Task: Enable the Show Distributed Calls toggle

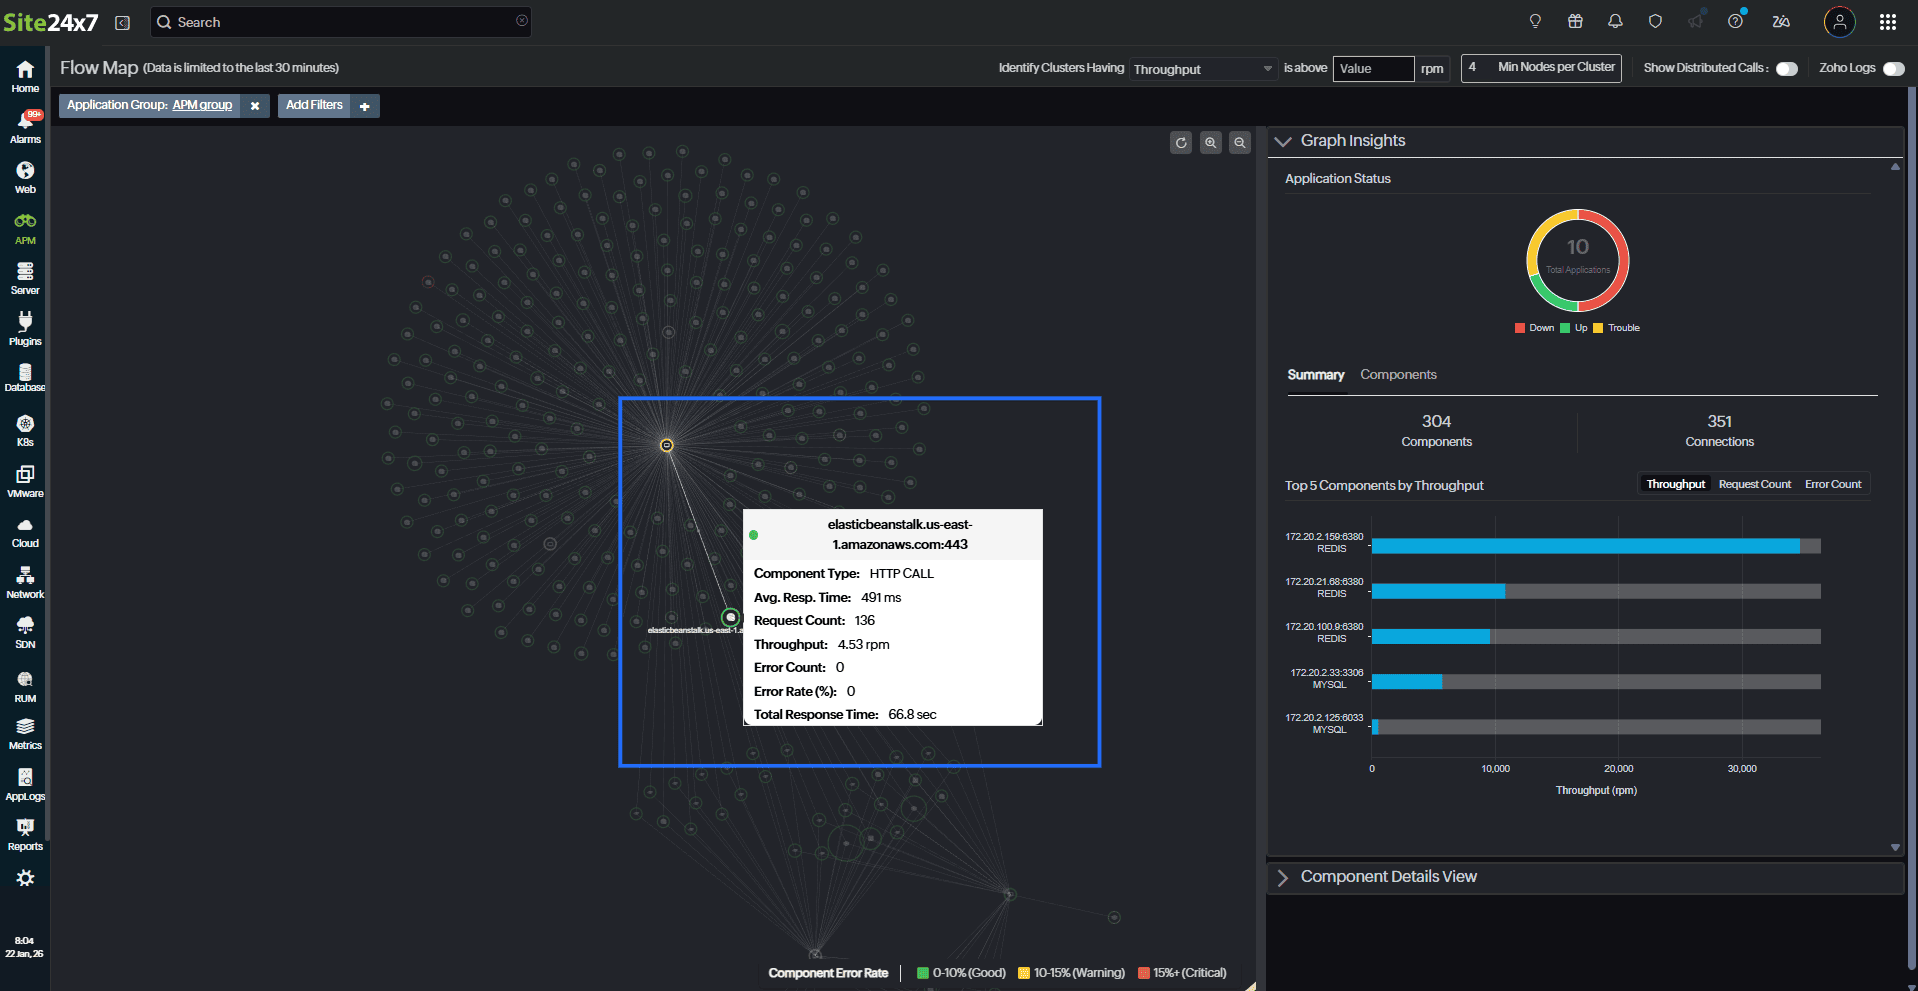Action: [1787, 69]
